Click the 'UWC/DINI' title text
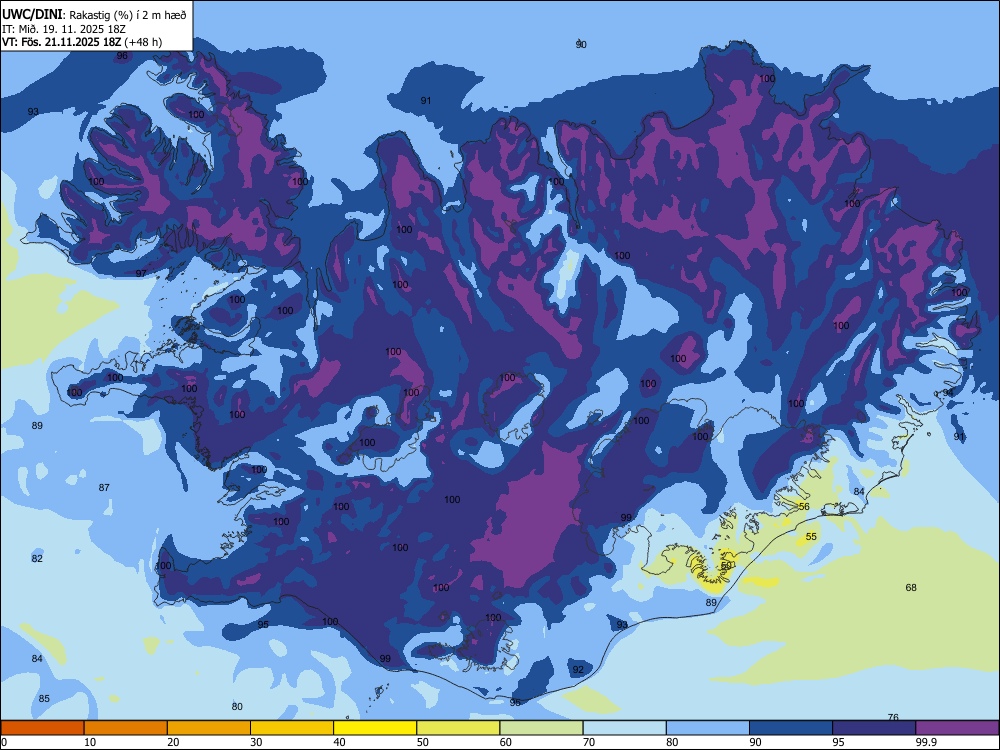Screen dimensions: 1000x750 [32, 14]
